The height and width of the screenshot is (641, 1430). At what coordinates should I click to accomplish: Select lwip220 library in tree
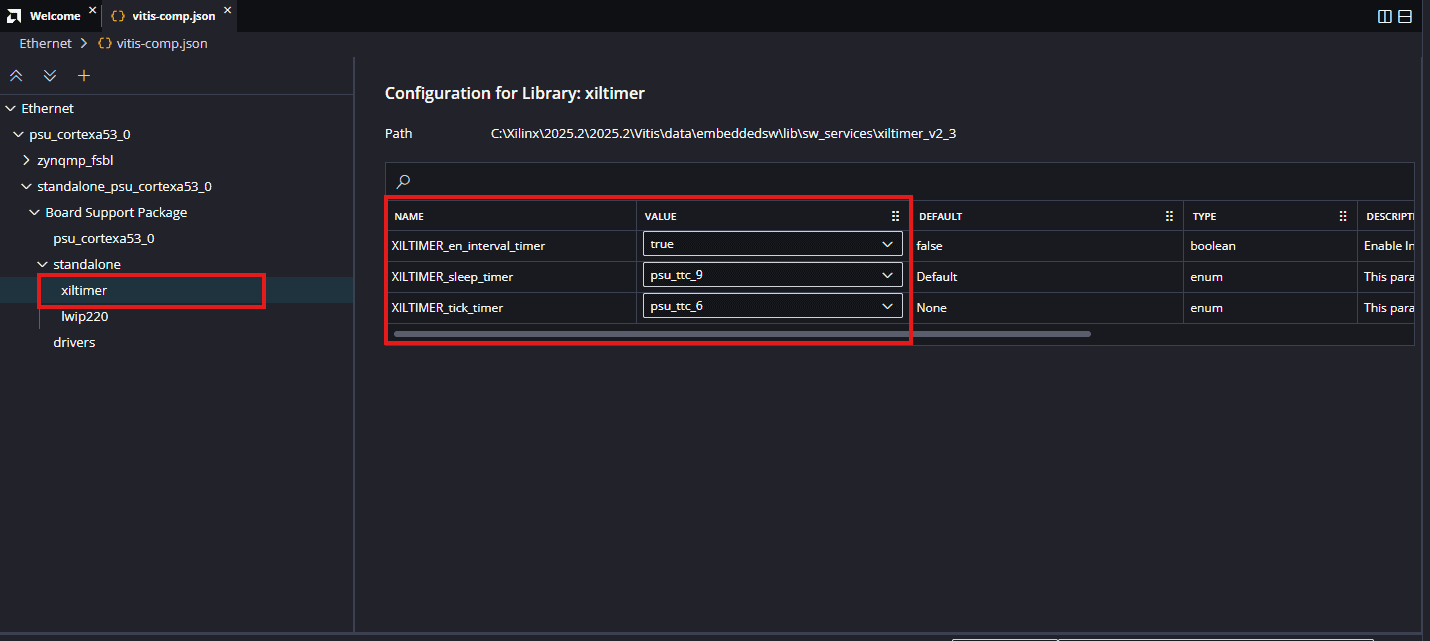[84, 316]
